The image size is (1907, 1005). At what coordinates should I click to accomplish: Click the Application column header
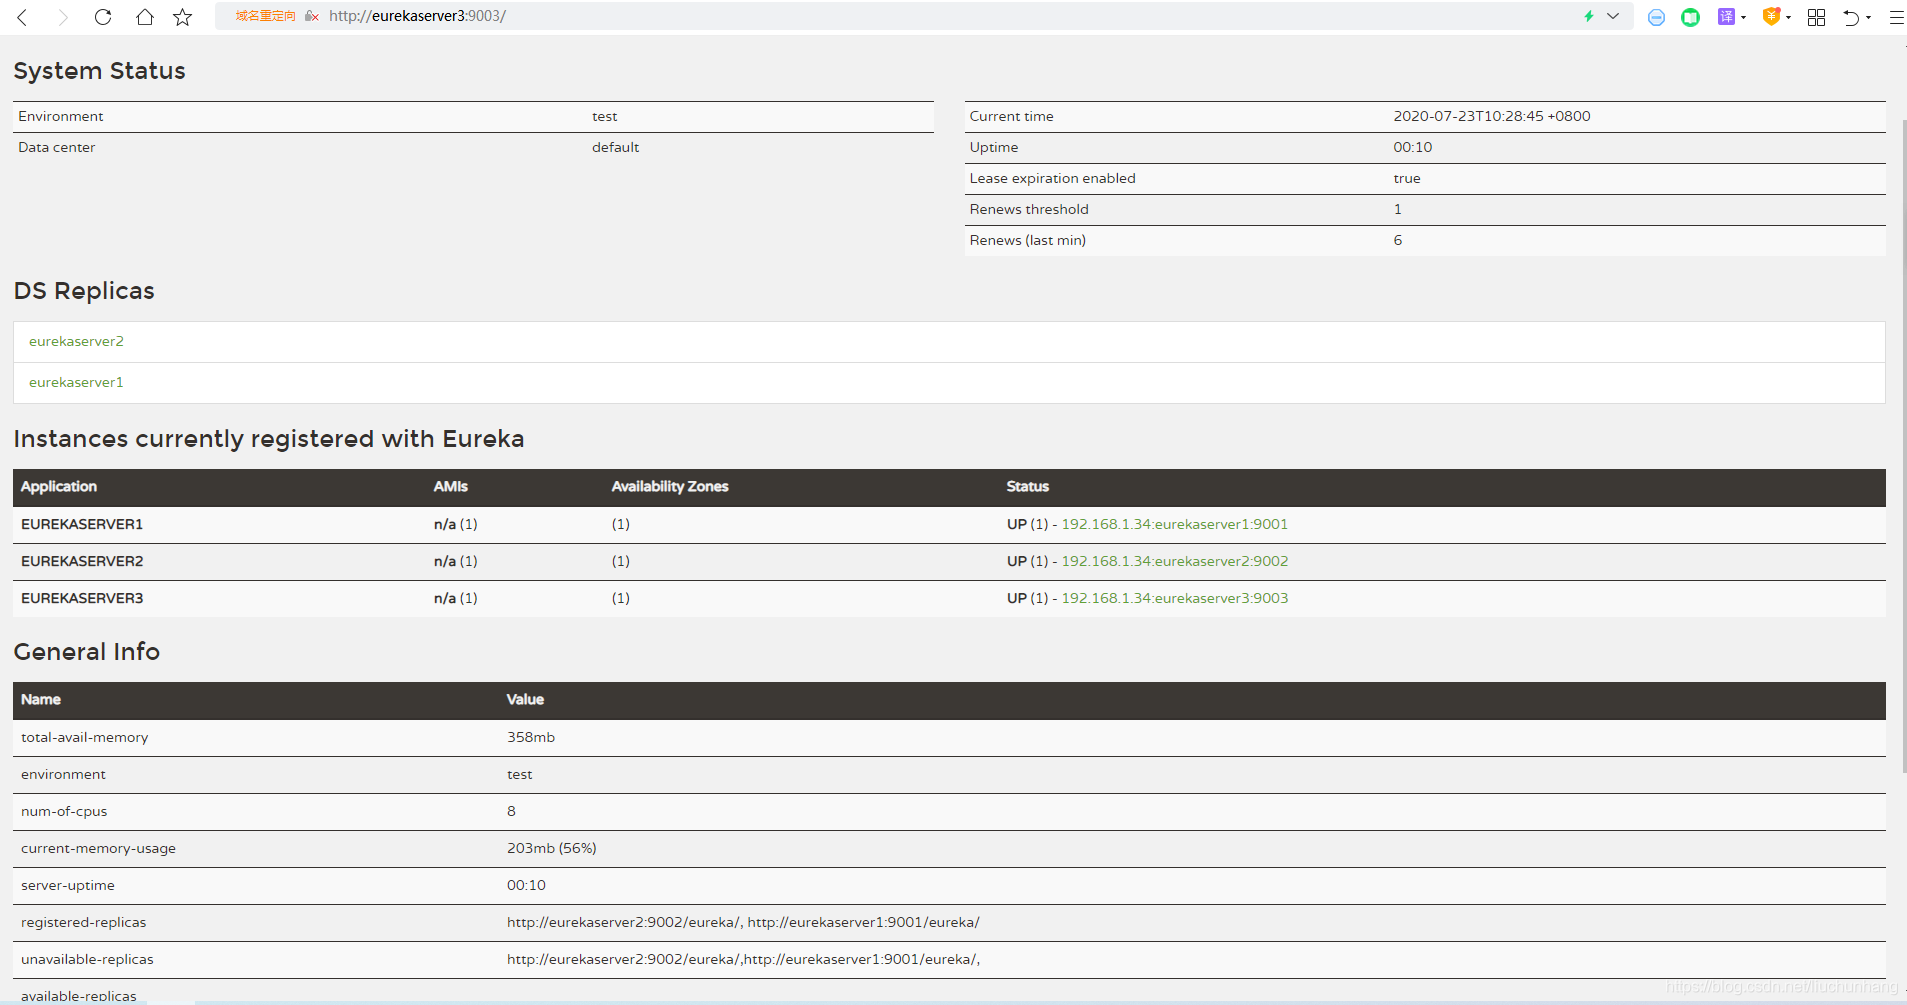[x=59, y=486]
